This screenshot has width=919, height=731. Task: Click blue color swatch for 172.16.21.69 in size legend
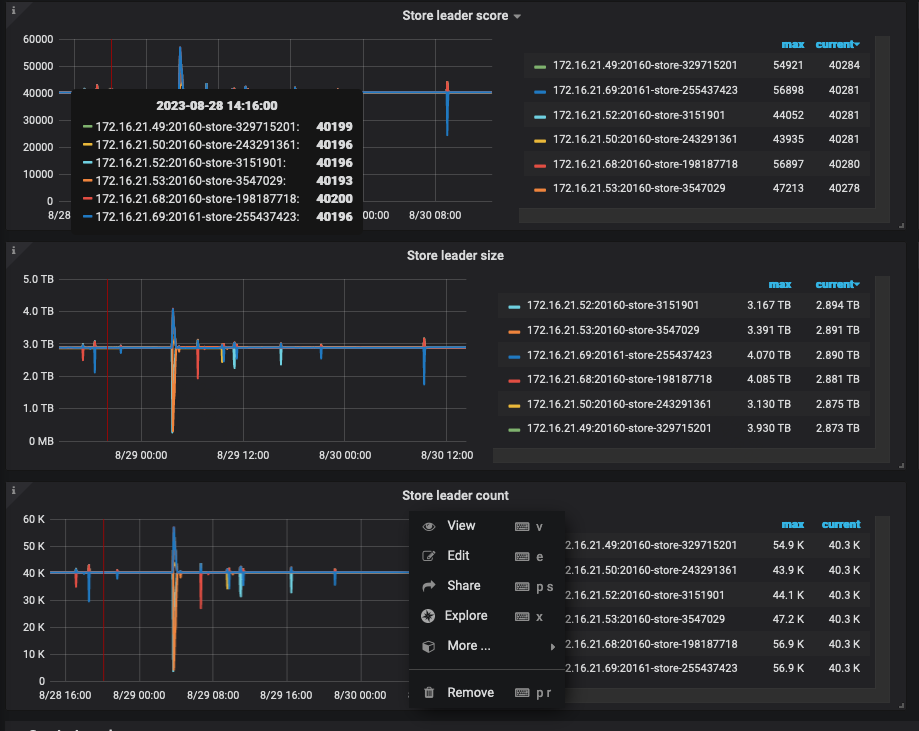click(514, 356)
